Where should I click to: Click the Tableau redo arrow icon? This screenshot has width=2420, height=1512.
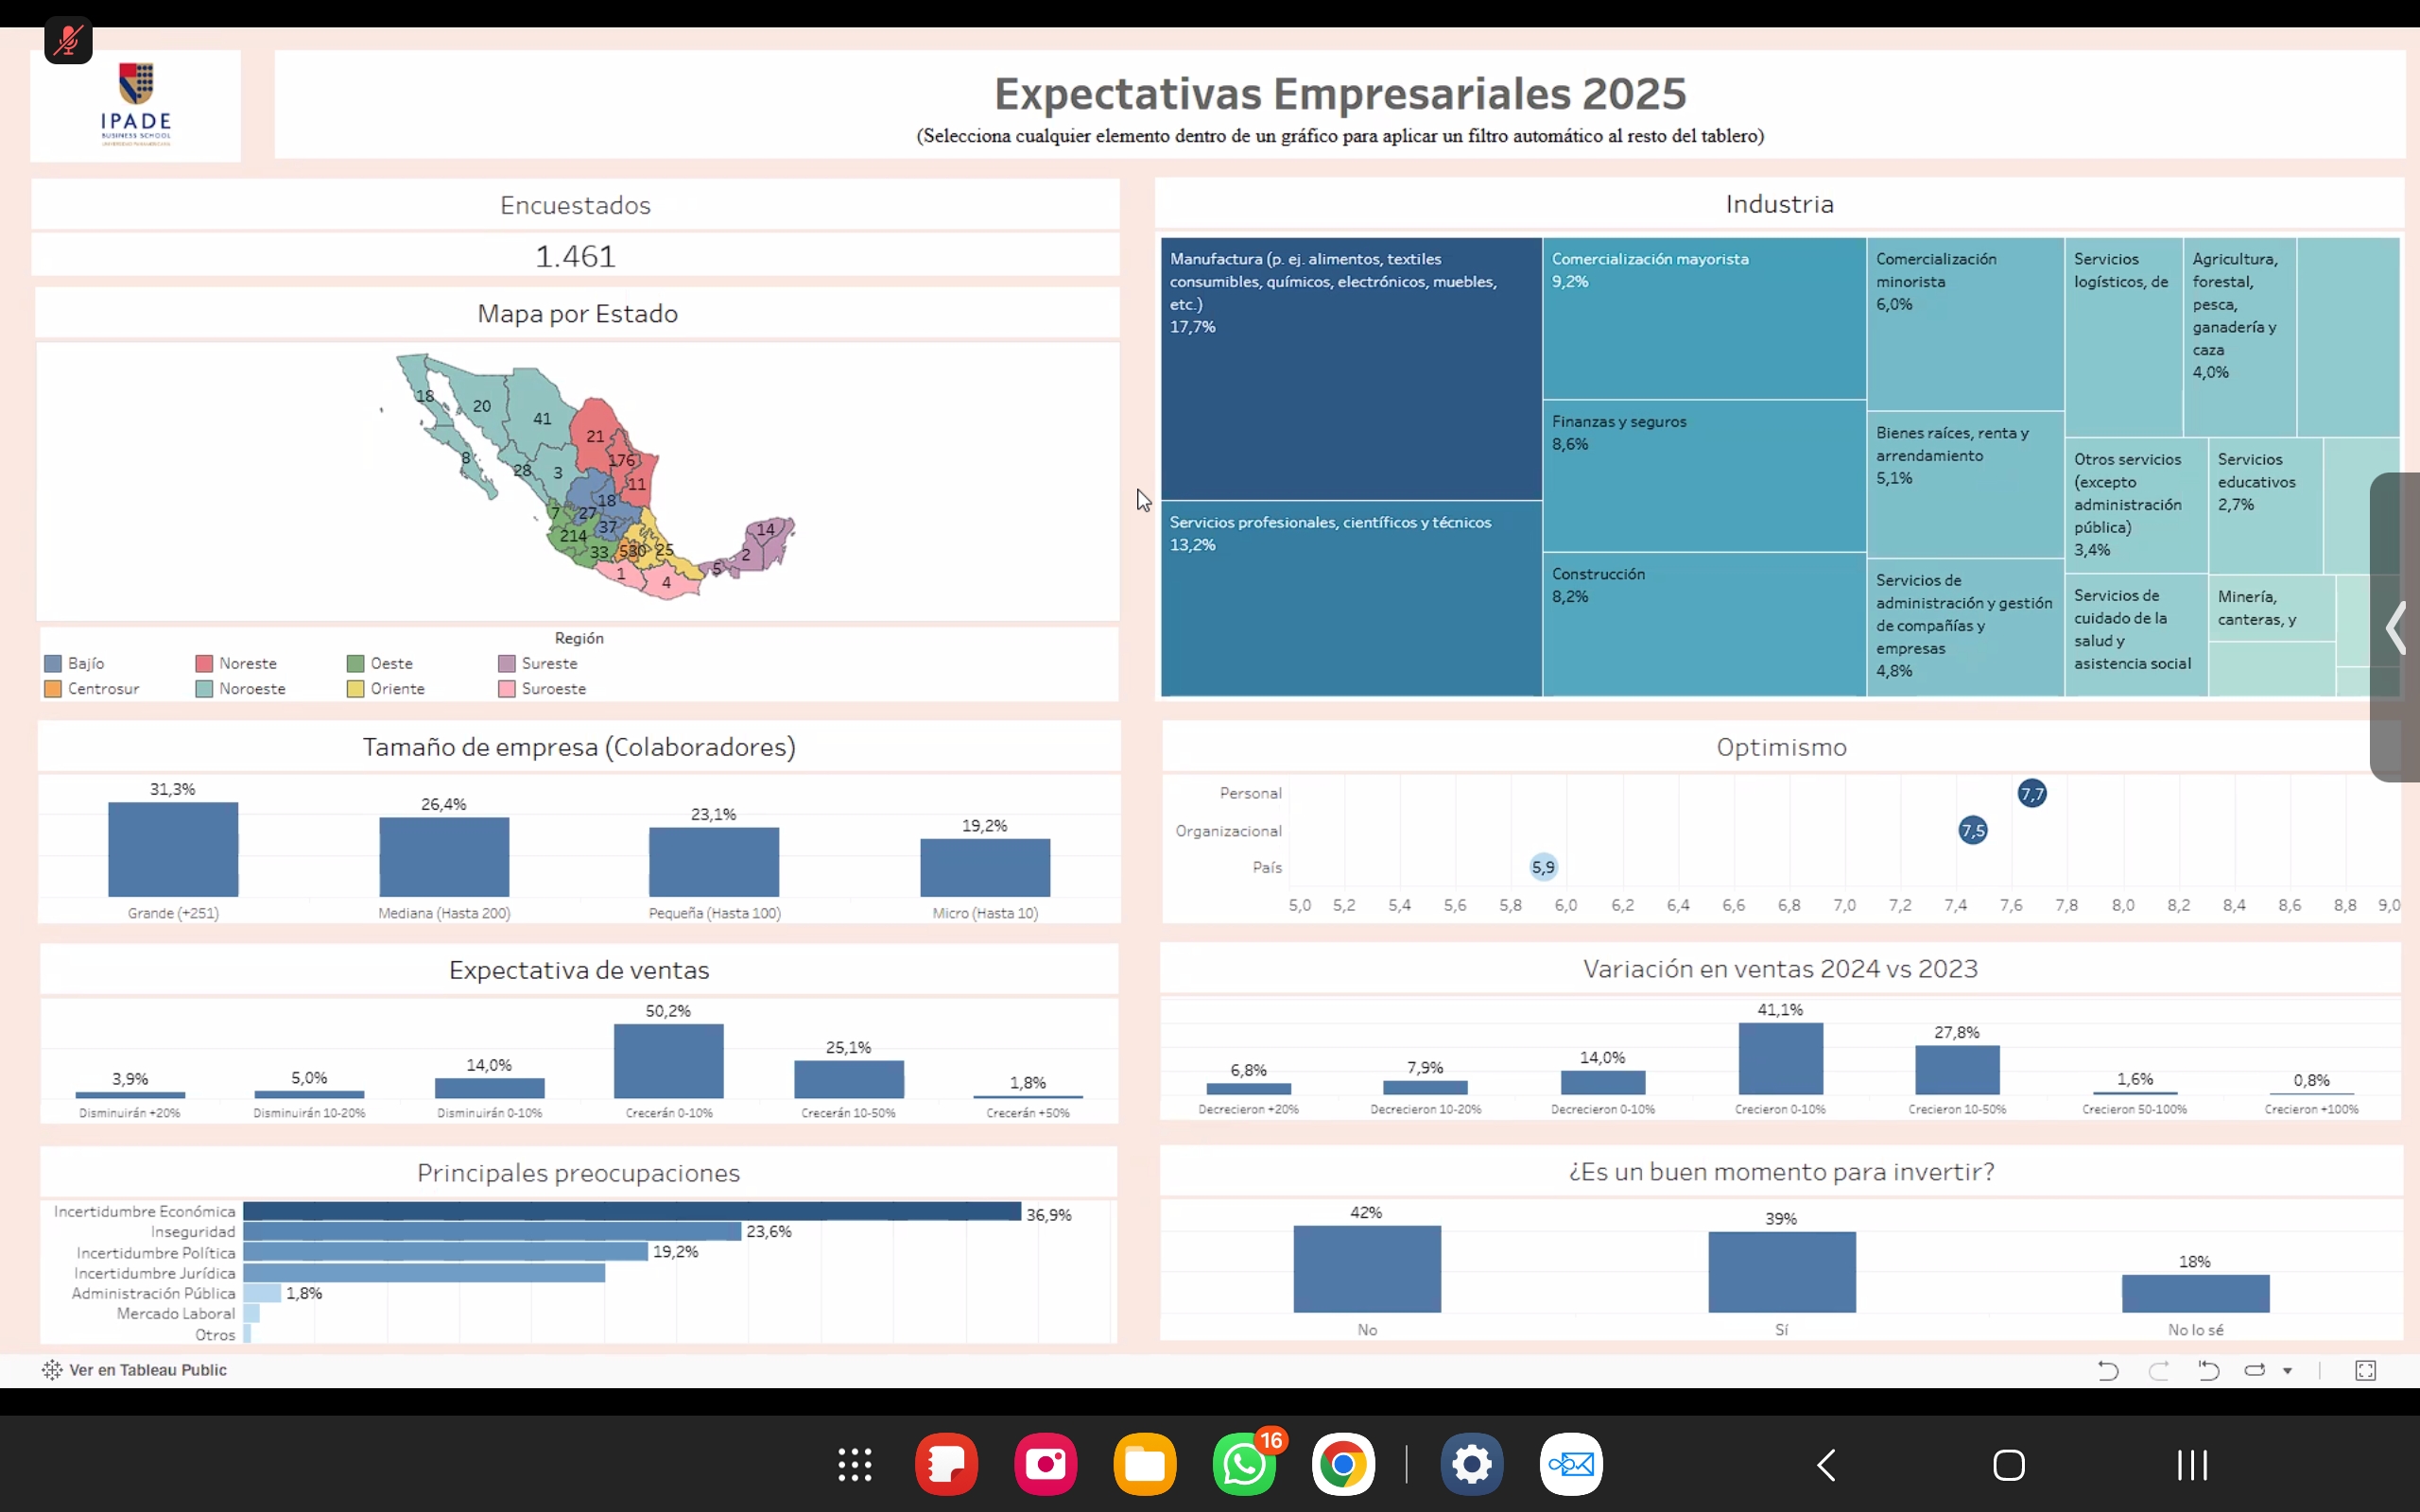tap(2158, 1370)
